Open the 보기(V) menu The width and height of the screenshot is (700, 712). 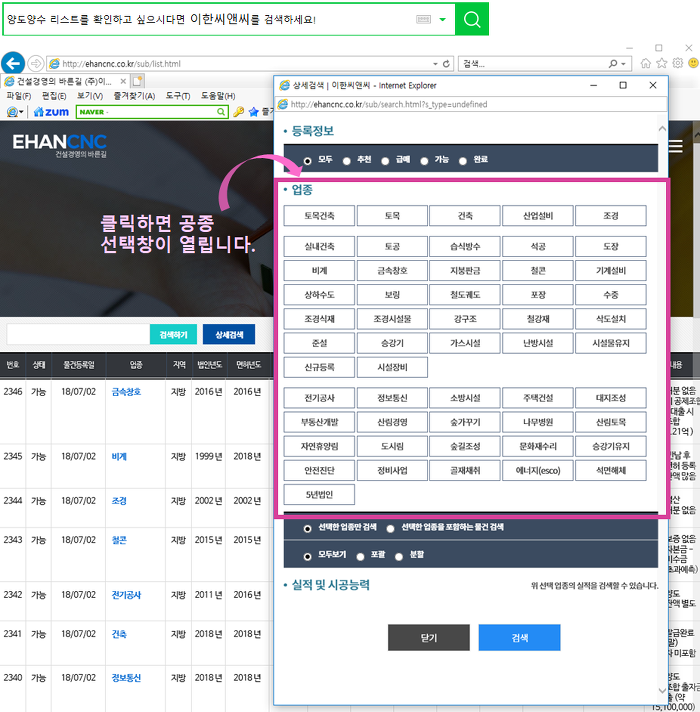click(90, 96)
